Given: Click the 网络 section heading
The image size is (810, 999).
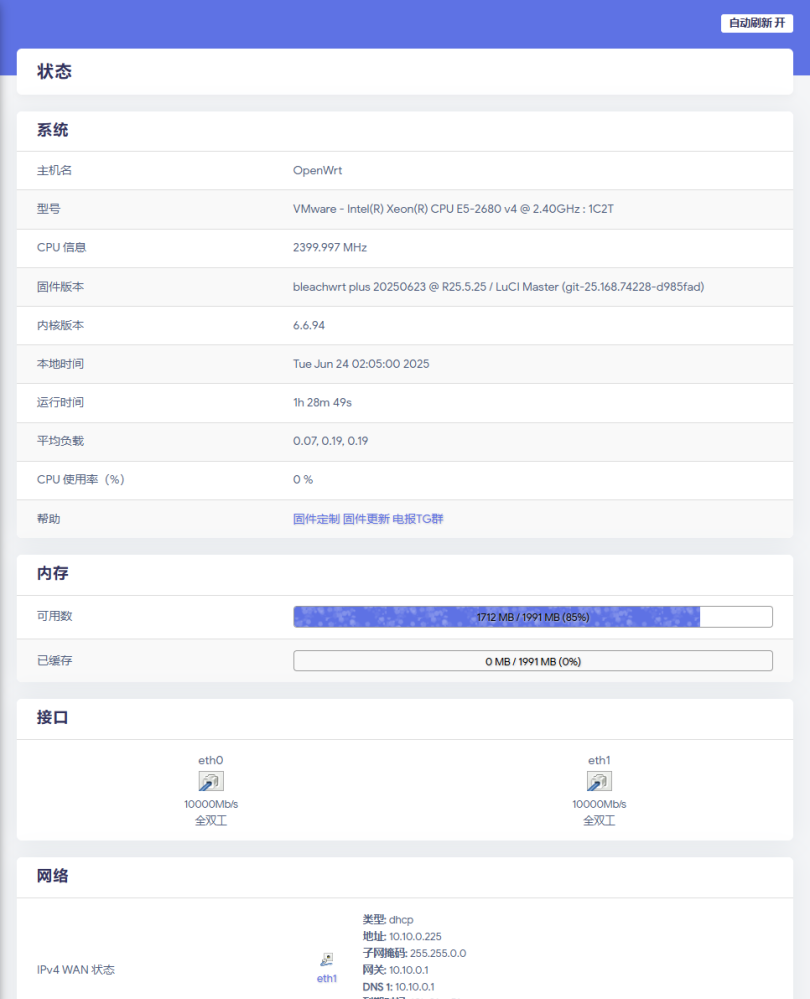Looking at the screenshot, I should (x=53, y=876).
